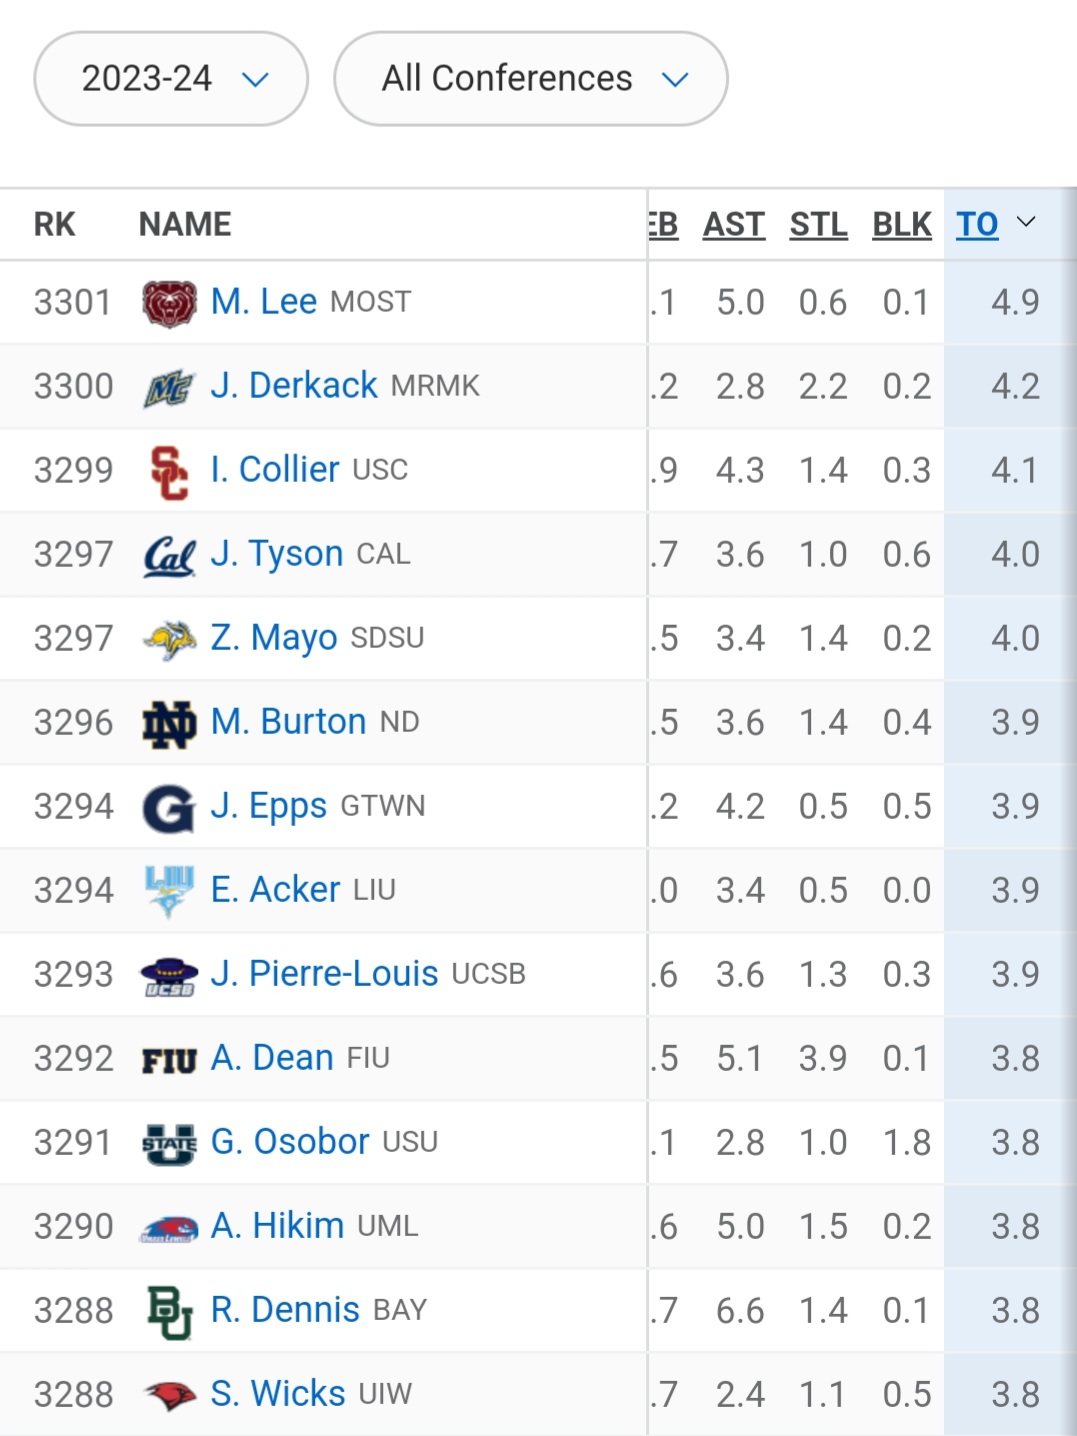
Task: Click the FIU team logo
Action: (169, 1060)
